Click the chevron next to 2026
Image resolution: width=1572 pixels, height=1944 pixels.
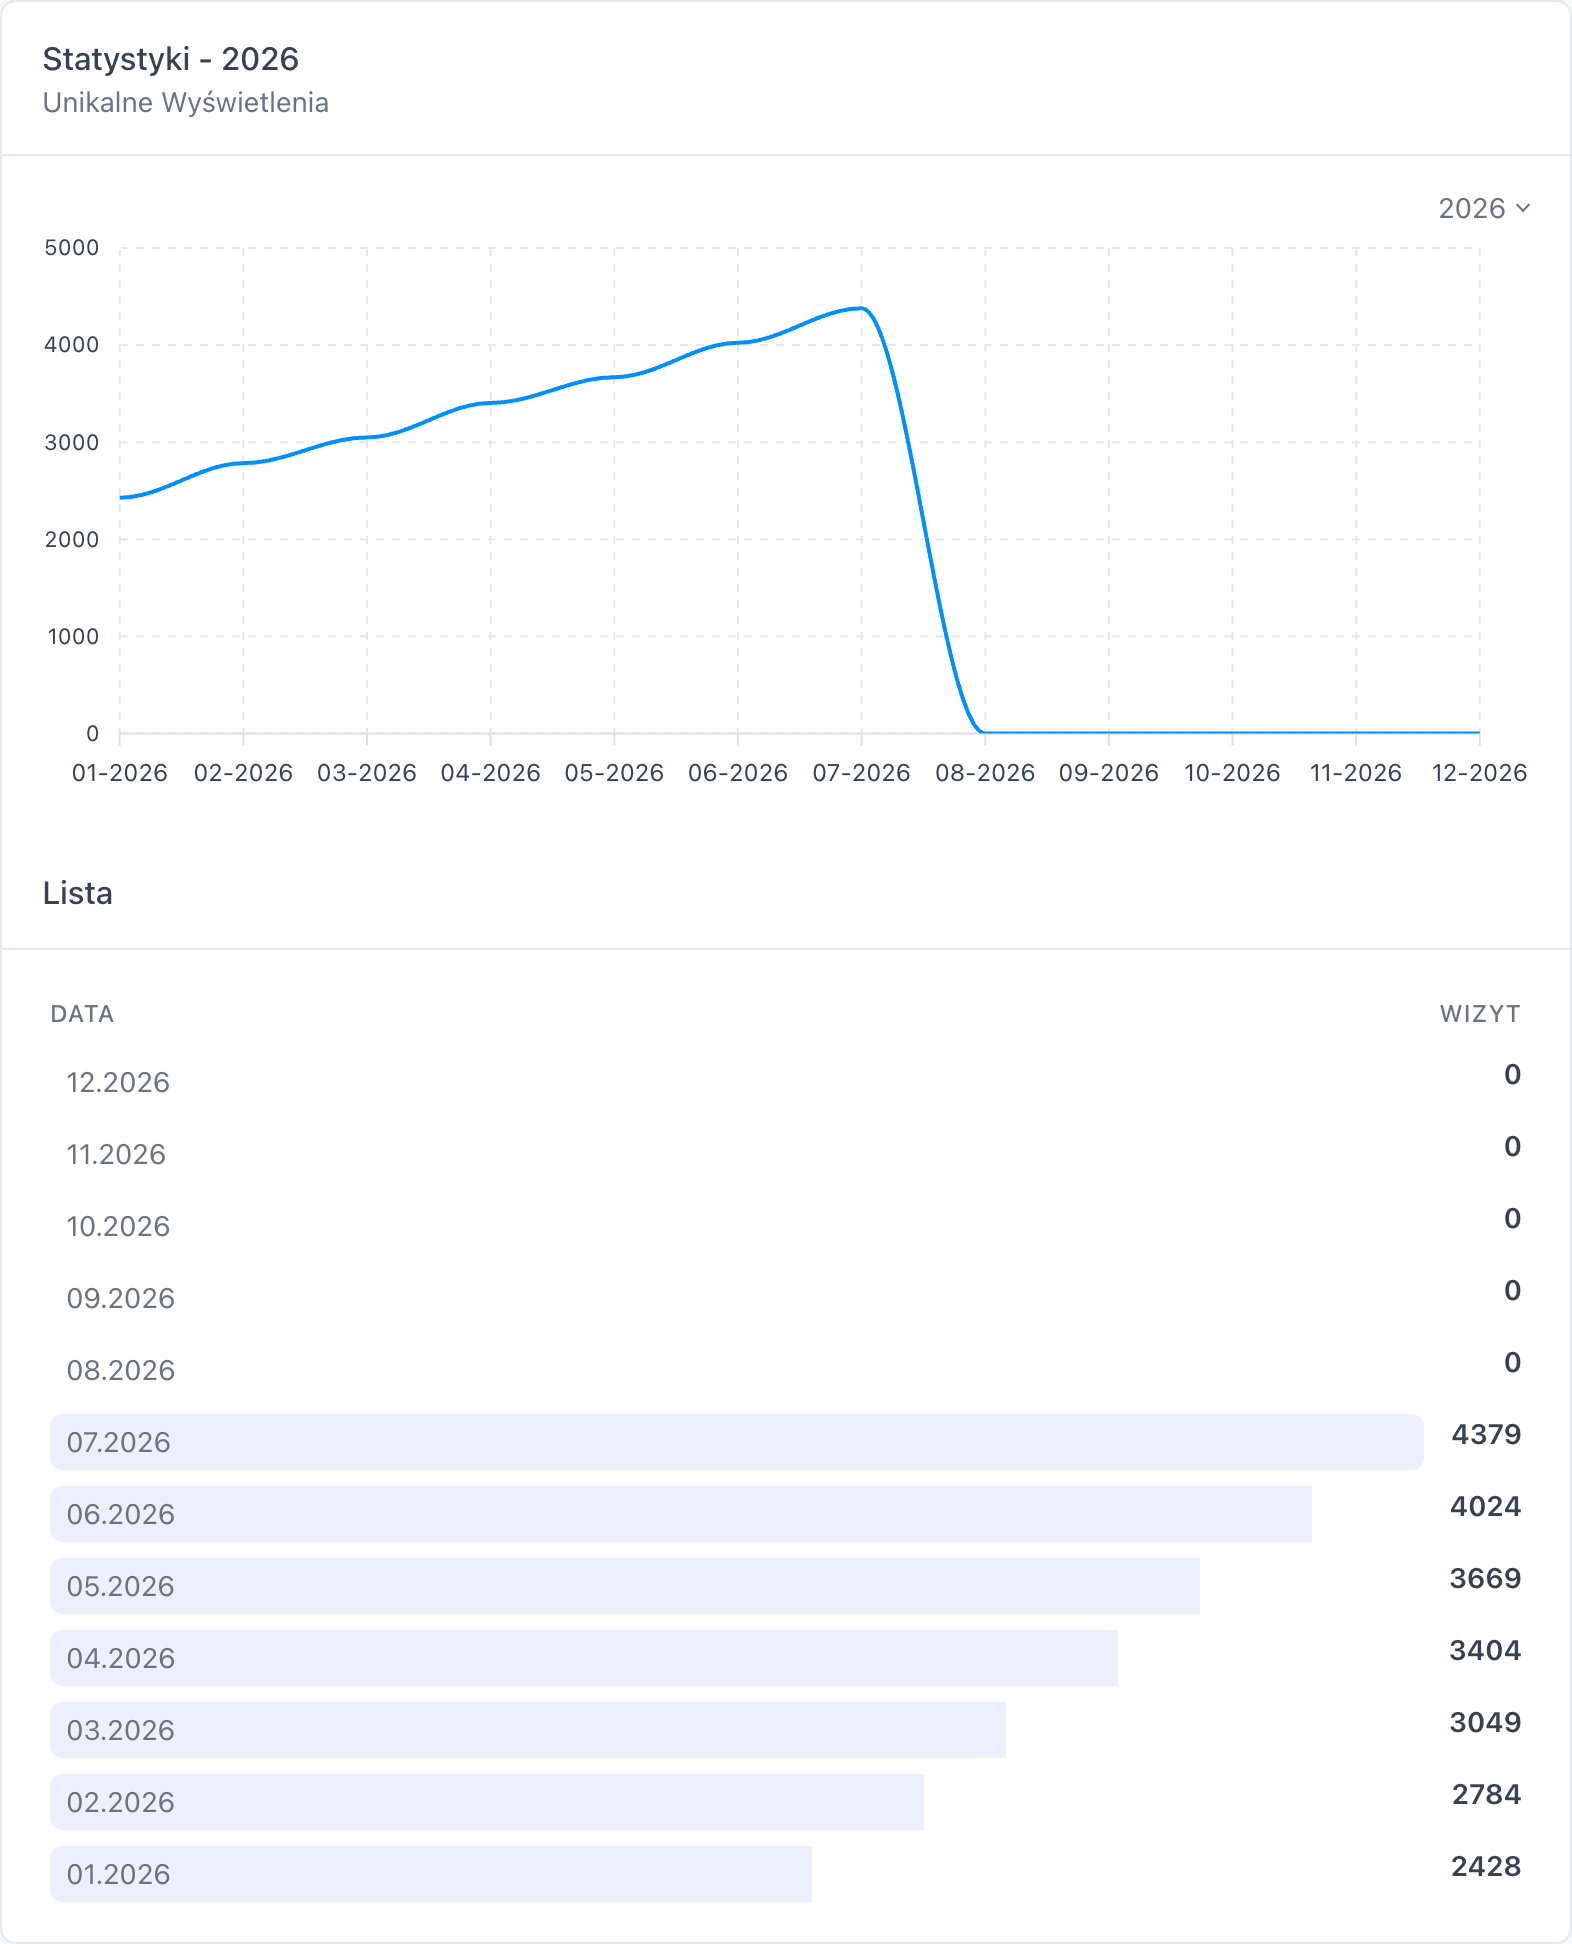tap(1523, 208)
